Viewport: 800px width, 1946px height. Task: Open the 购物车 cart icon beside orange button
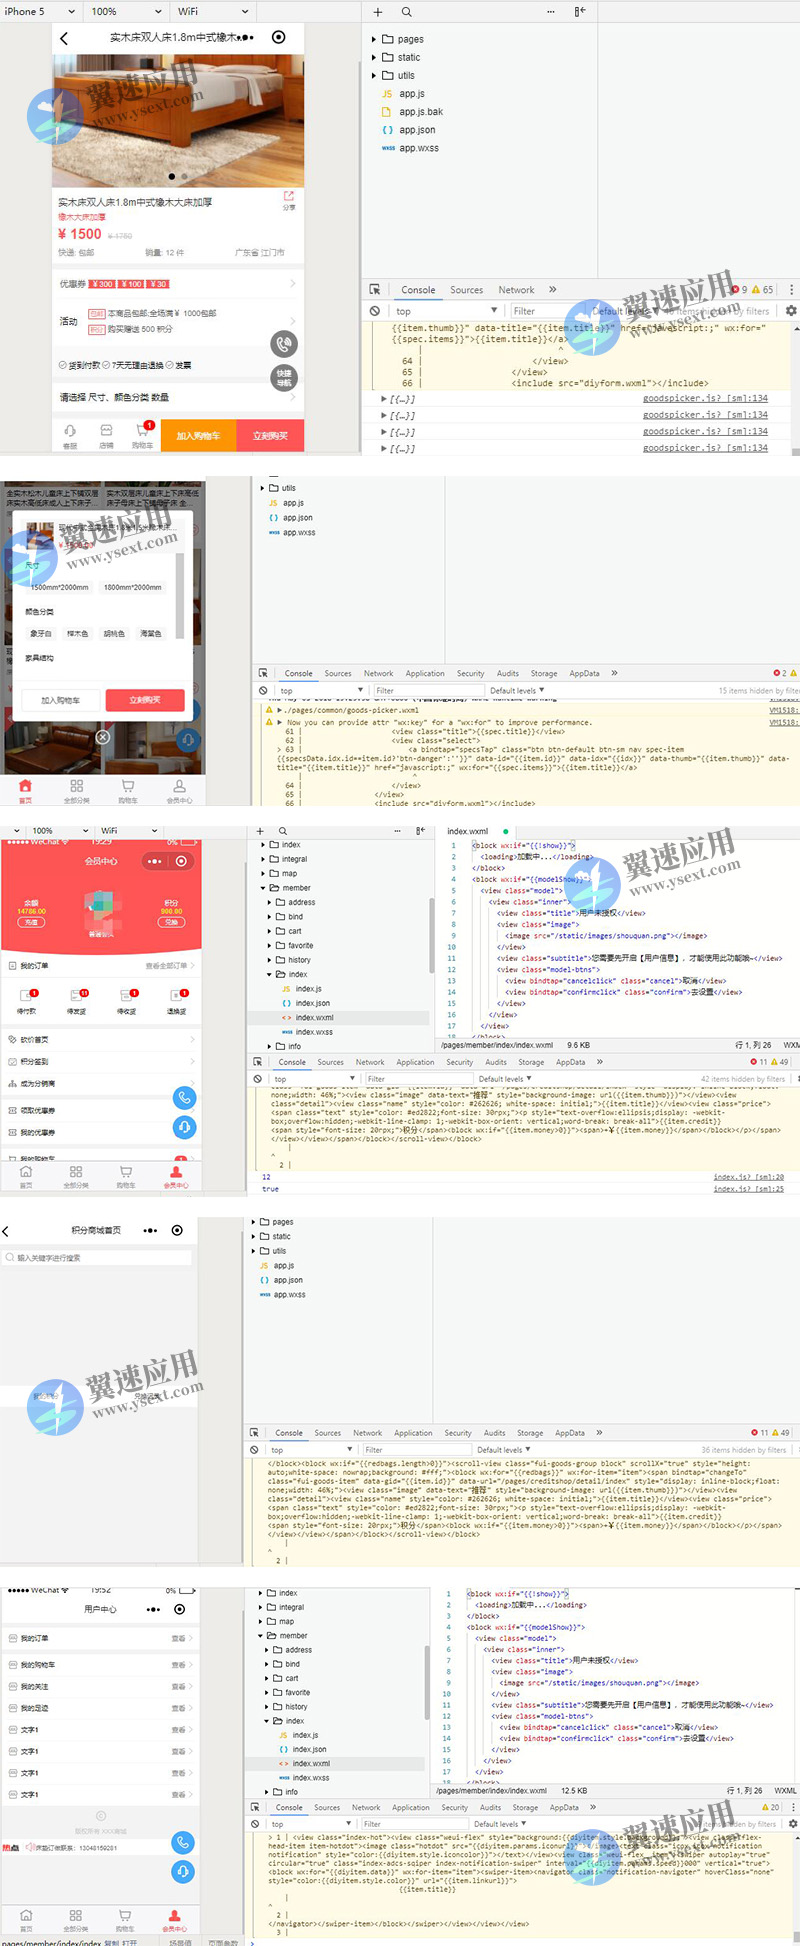tap(142, 436)
